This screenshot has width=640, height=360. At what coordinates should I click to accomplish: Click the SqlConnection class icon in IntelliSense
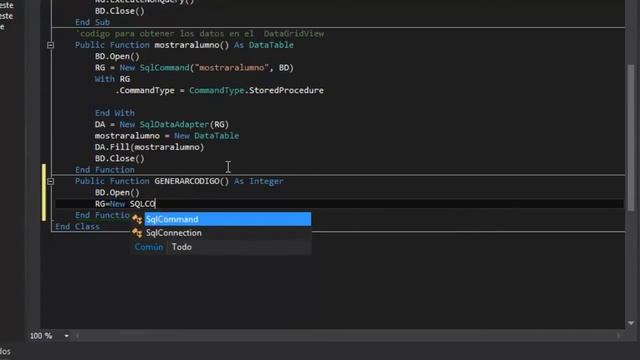click(x=137, y=233)
